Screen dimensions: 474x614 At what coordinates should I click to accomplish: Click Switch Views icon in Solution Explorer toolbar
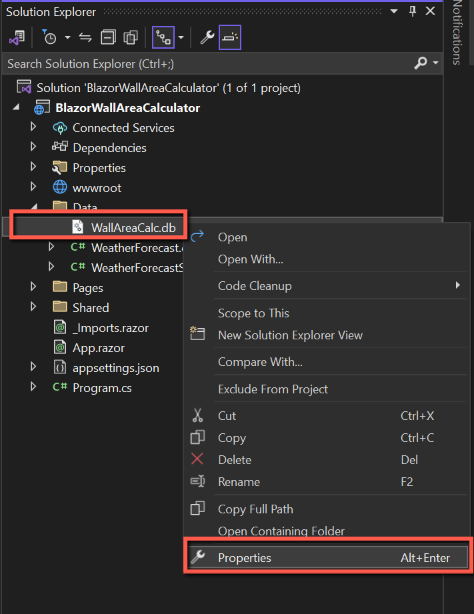(x=17, y=38)
